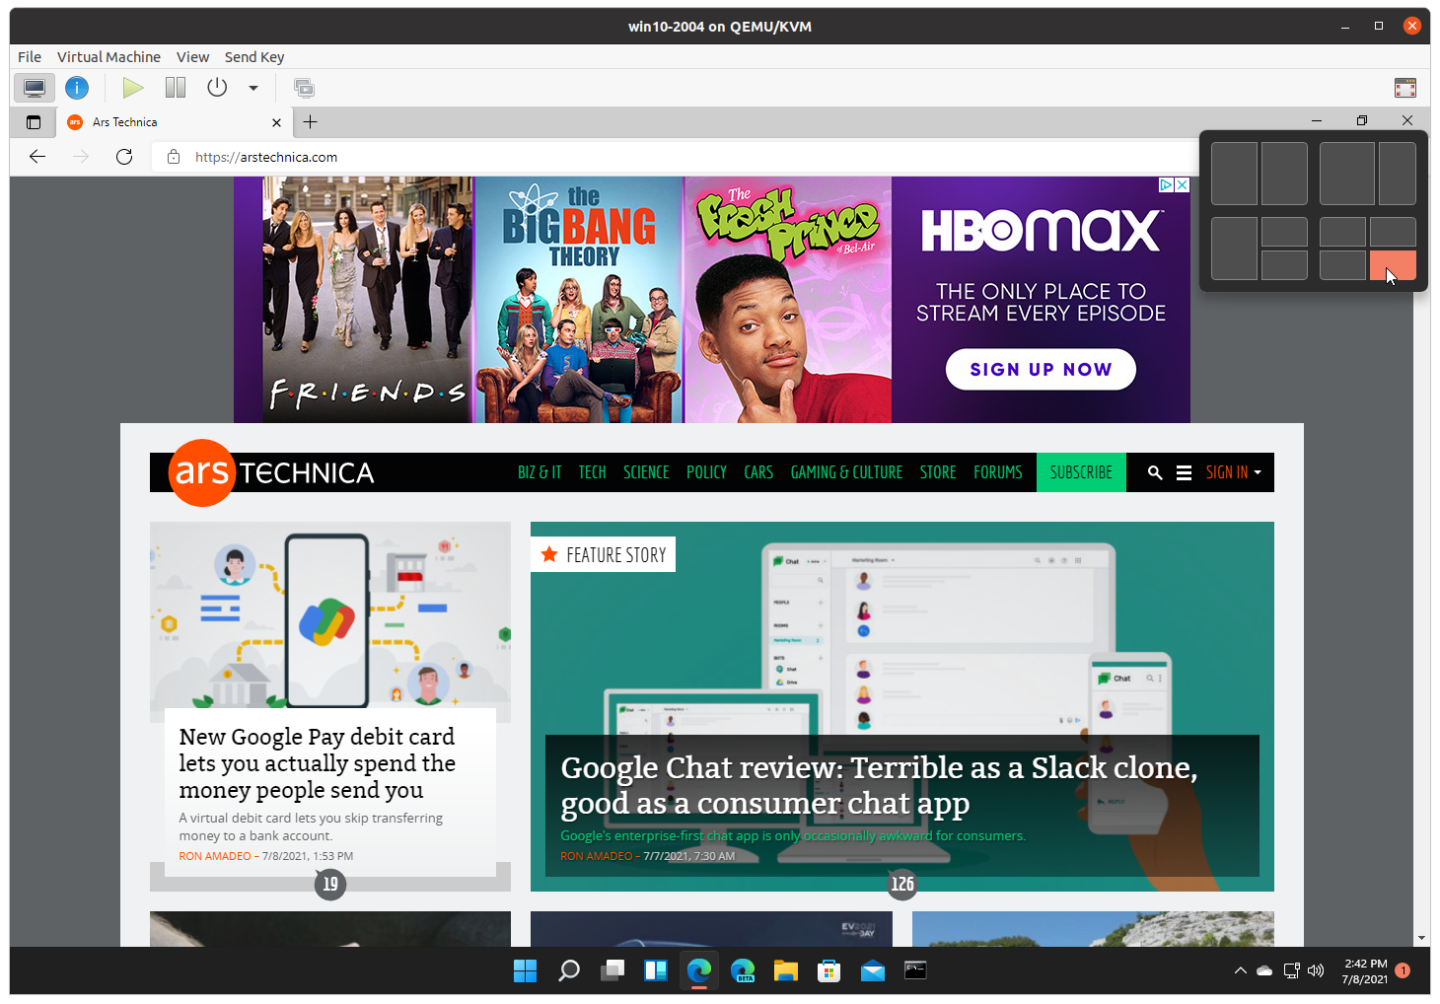Snap window to left half layout
The width and height of the screenshot is (1440, 1004).
click(1234, 173)
